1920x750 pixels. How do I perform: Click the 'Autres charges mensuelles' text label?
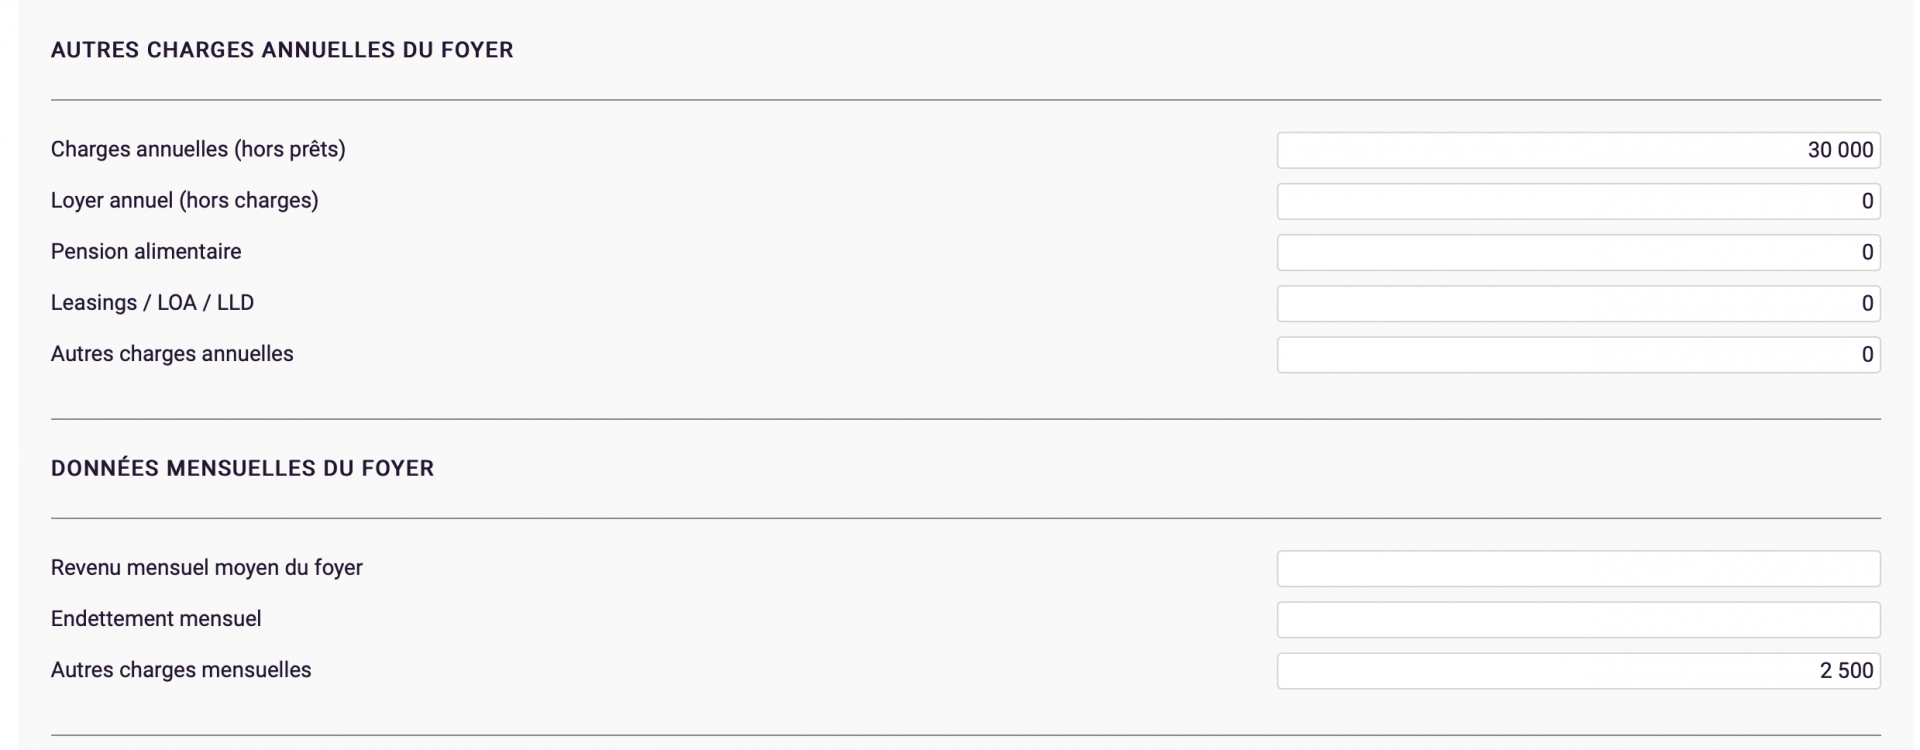click(181, 669)
